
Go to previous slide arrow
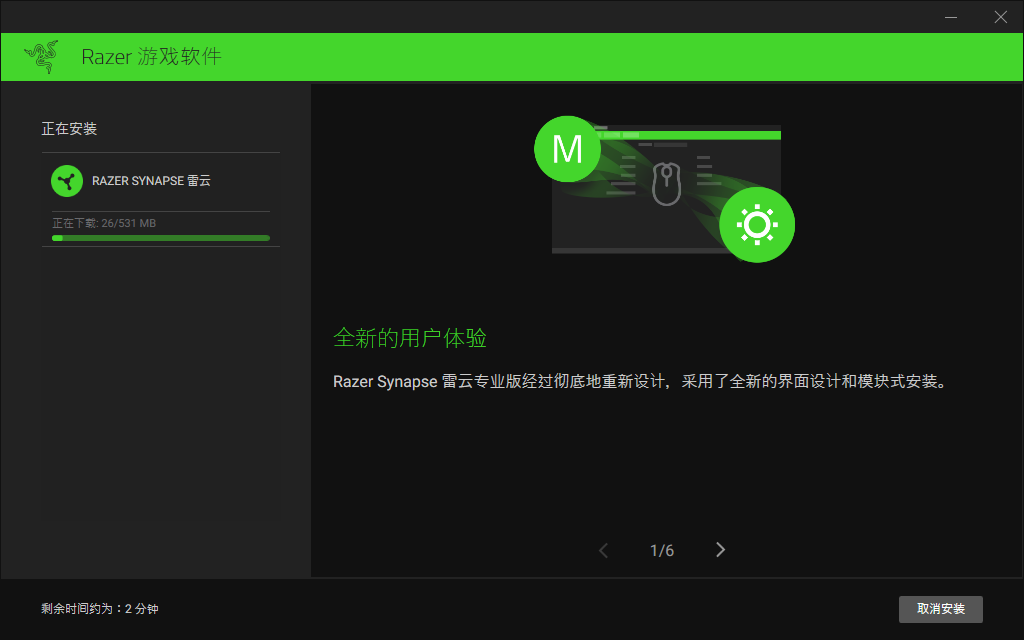click(x=603, y=551)
